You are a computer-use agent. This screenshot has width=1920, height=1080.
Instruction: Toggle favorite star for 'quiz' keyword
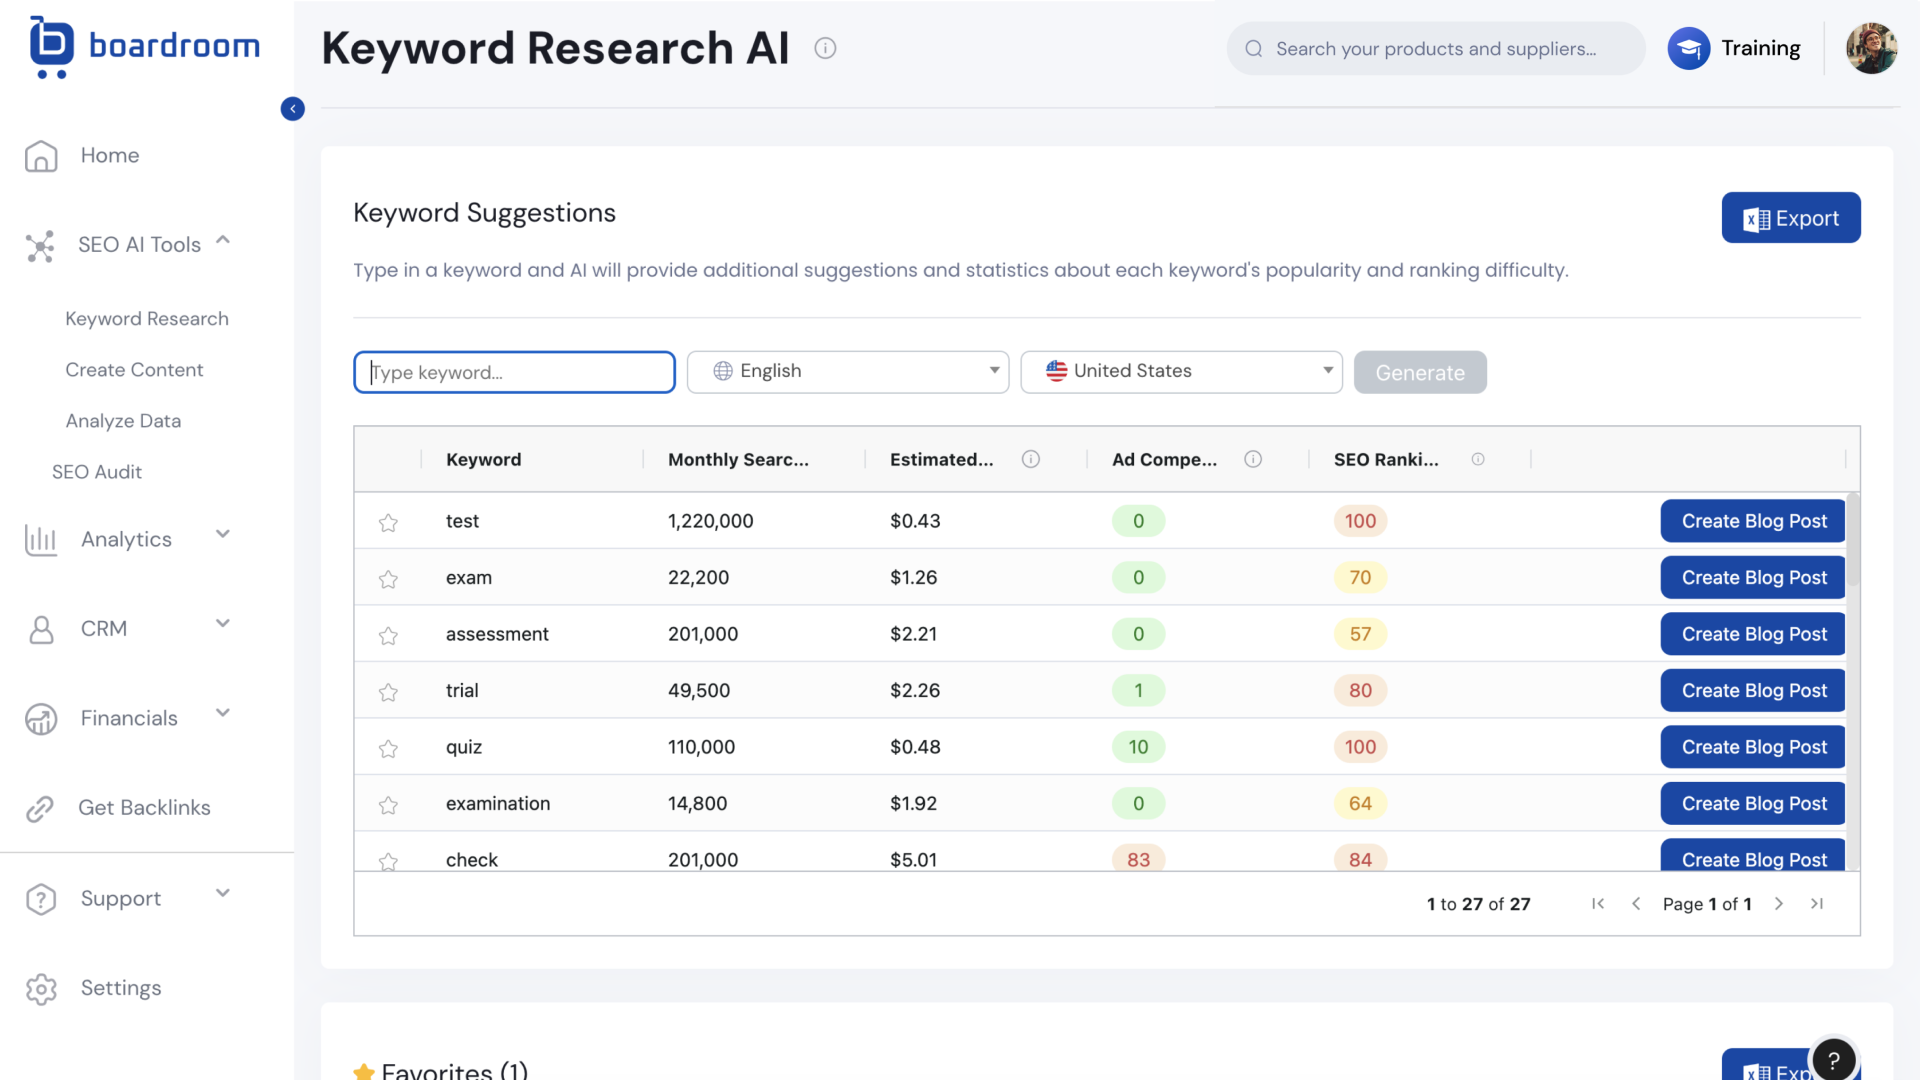(x=389, y=746)
